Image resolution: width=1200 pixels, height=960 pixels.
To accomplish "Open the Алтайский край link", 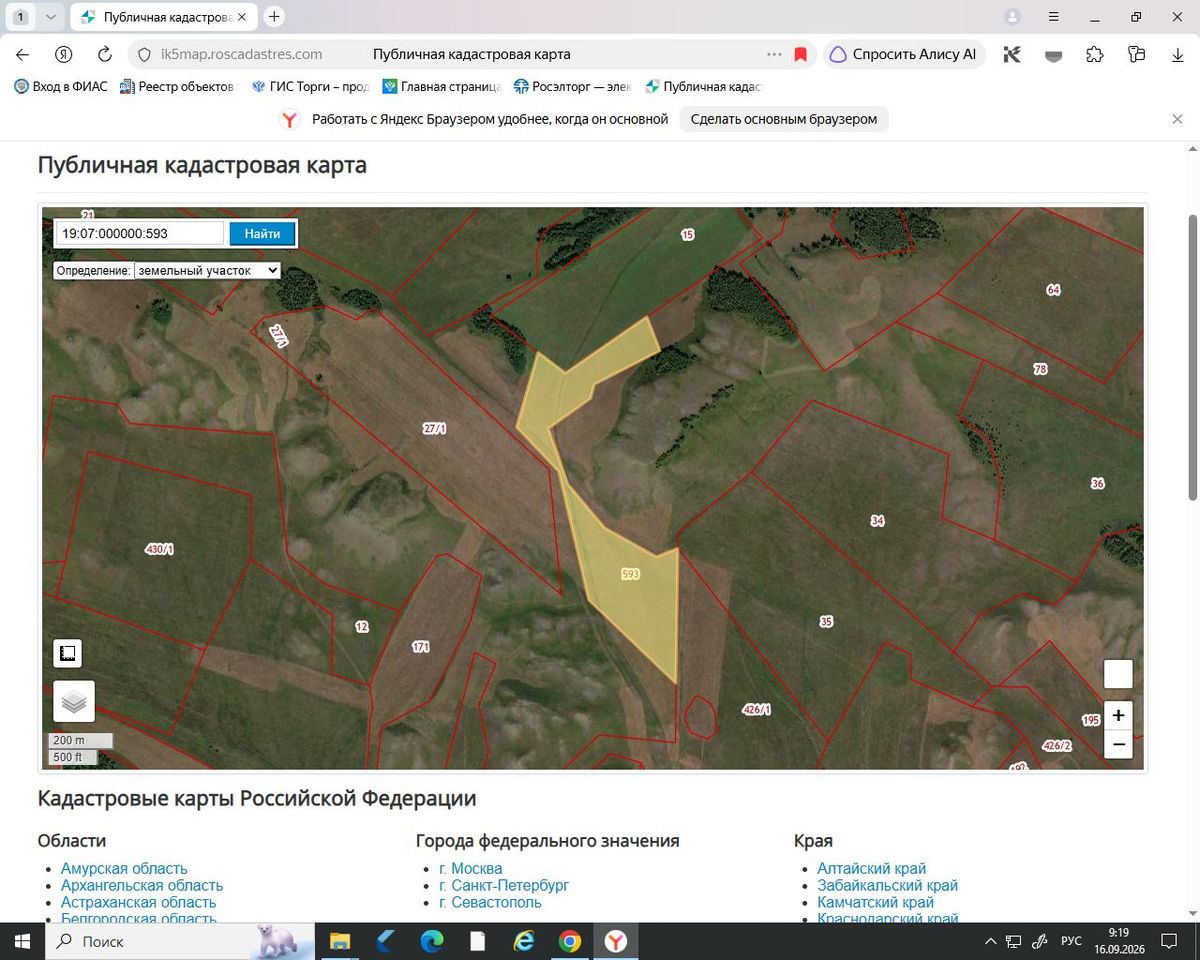I will click(872, 868).
